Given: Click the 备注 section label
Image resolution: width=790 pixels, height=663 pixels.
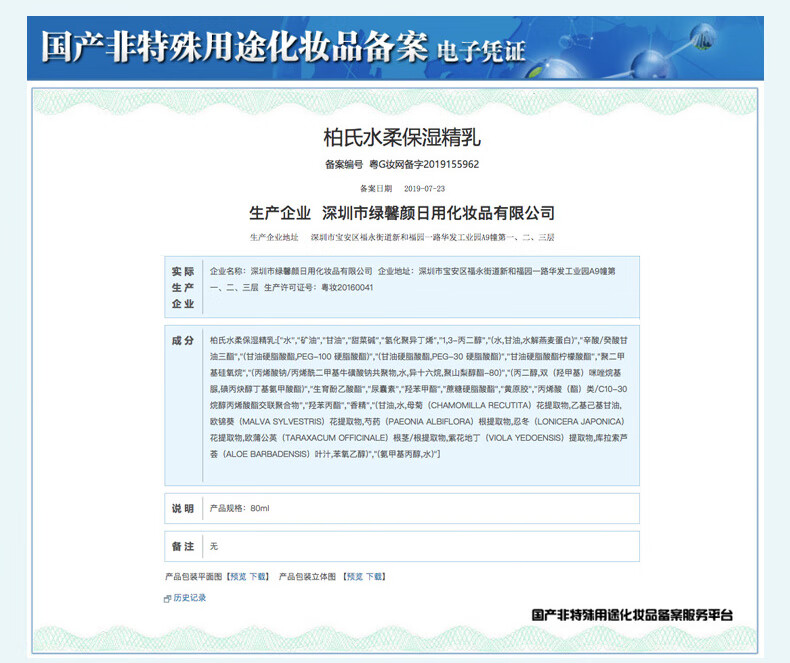Looking at the screenshot, I should (x=183, y=546).
